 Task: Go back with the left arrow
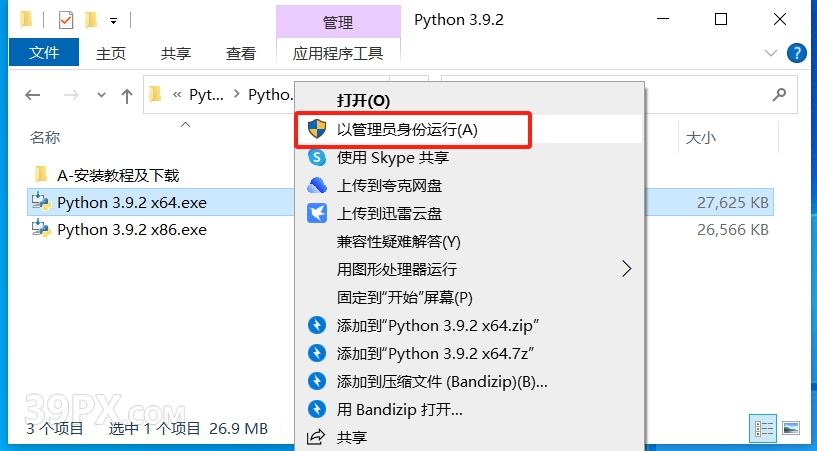click(33, 95)
